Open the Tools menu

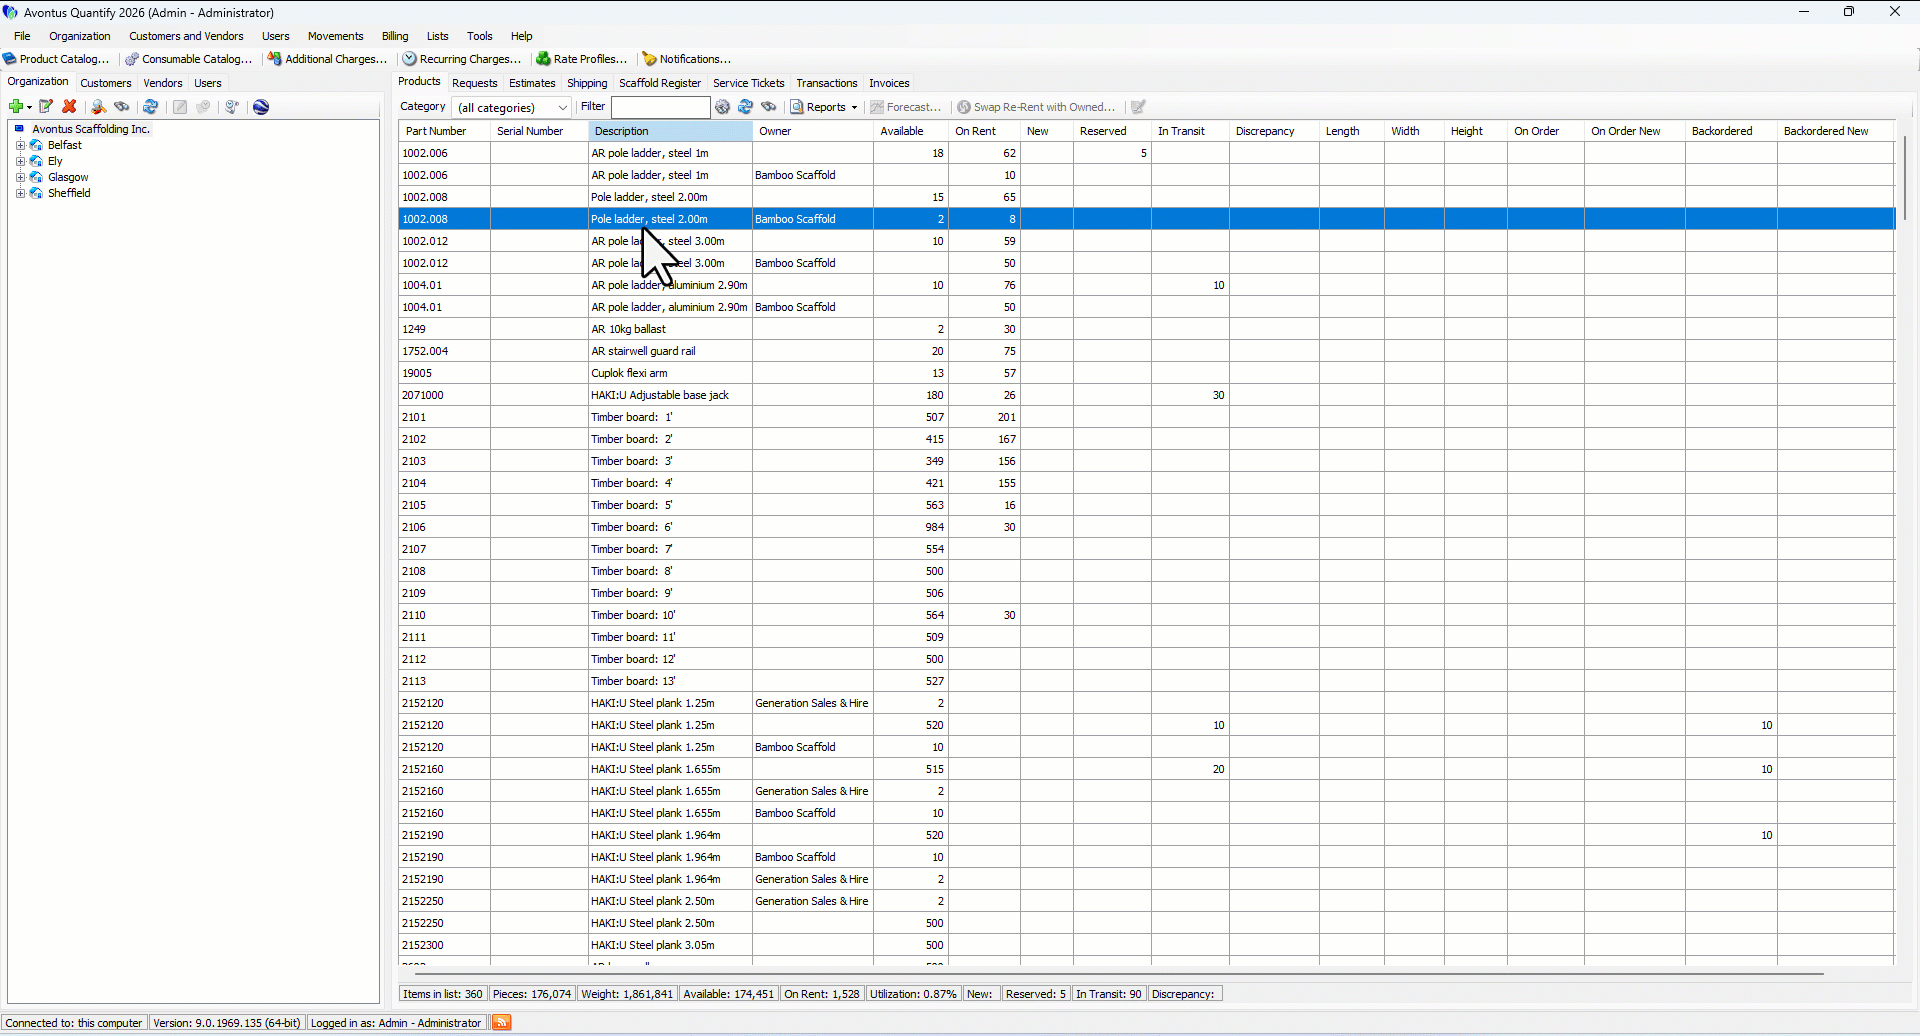pos(480,36)
